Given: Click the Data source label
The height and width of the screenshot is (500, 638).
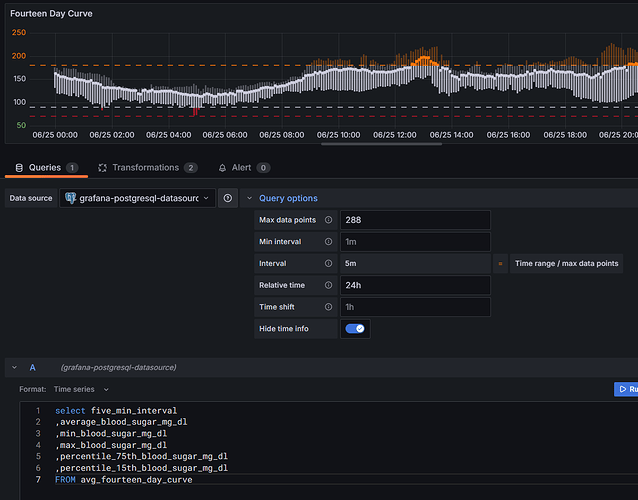Looking at the screenshot, I should pyautogui.click(x=31, y=198).
